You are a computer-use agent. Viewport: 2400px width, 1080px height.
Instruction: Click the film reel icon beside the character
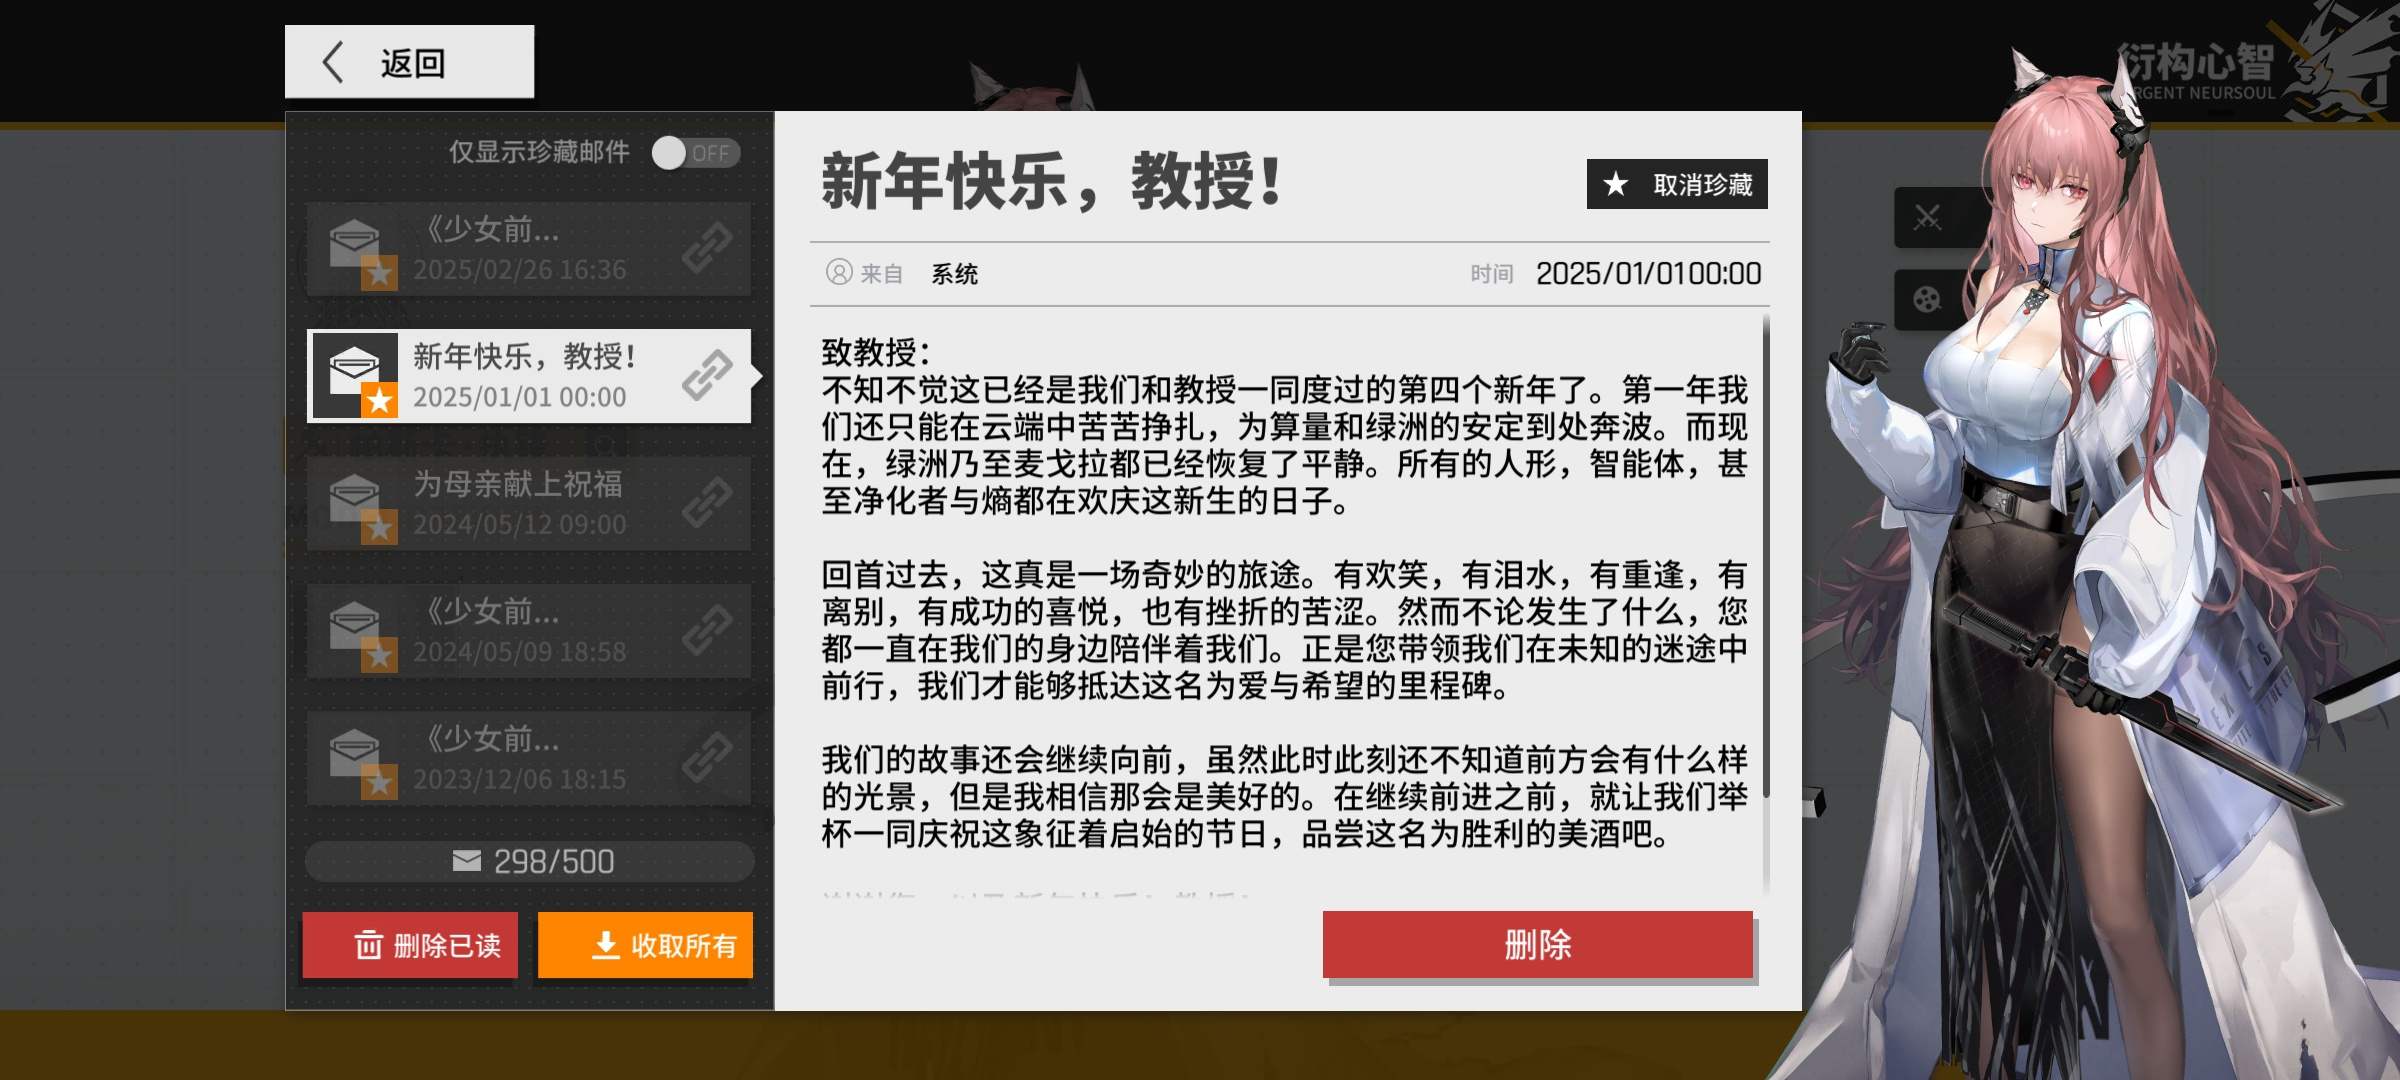click(x=1927, y=299)
